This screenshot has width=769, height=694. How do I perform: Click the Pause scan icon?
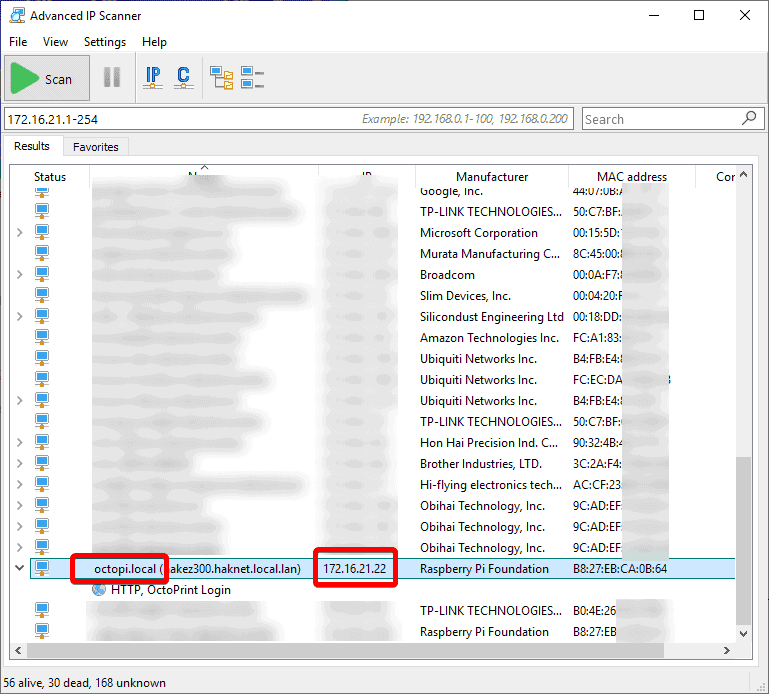coord(112,77)
